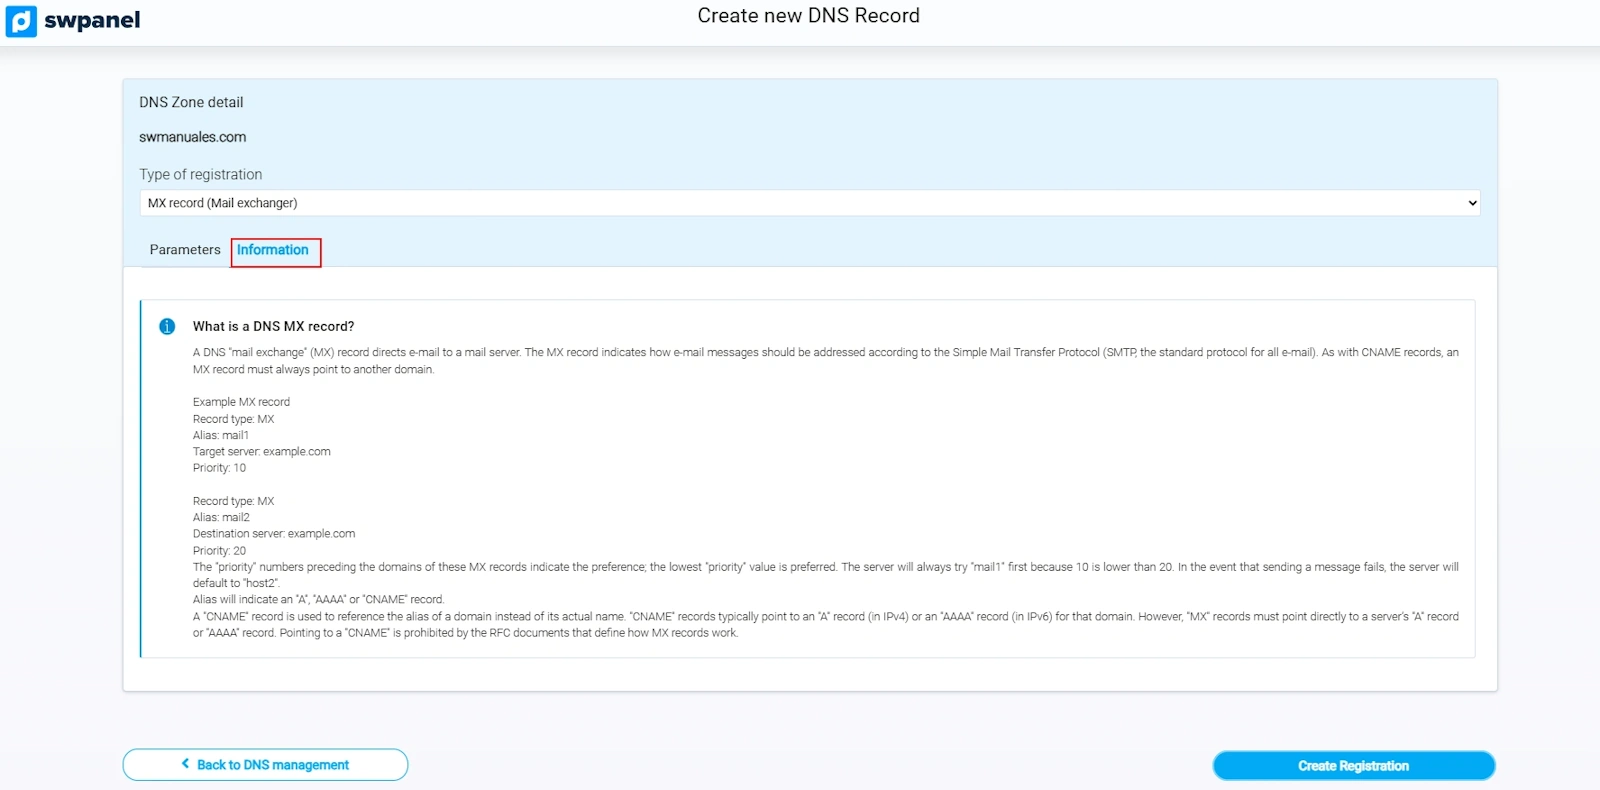Click the Target server: example.com line
The height and width of the screenshot is (790, 1600).
click(x=261, y=452)
